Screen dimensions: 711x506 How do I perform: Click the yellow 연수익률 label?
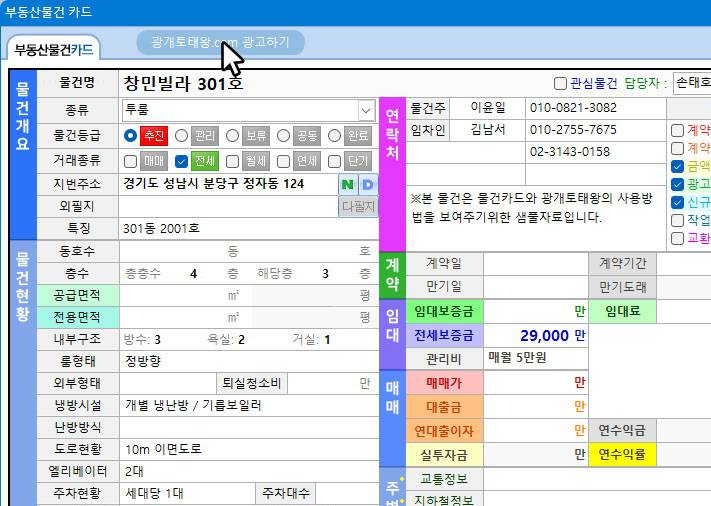[x=622, y=454]
